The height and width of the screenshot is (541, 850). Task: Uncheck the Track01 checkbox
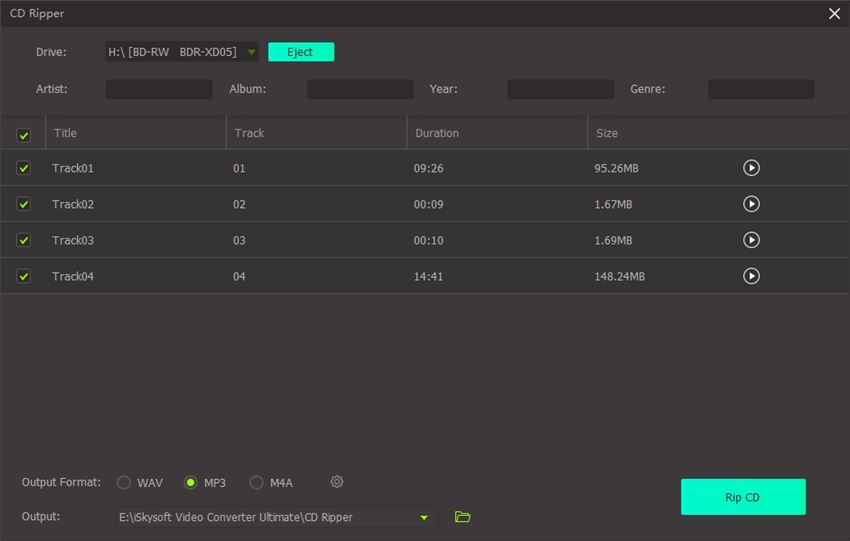[24, 169]
